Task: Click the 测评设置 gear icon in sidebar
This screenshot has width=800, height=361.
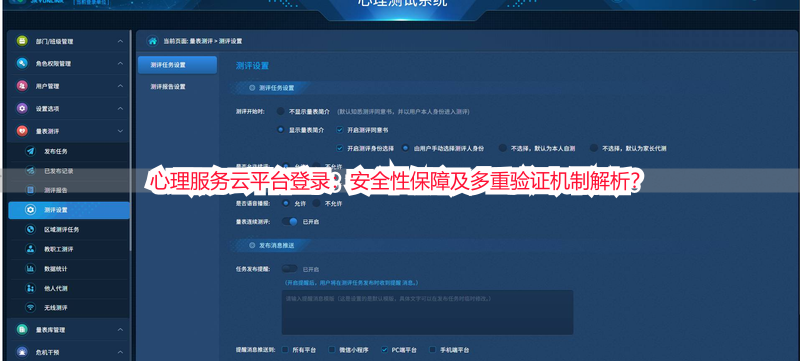Action: pyautogui.click(x=31, y=210)
